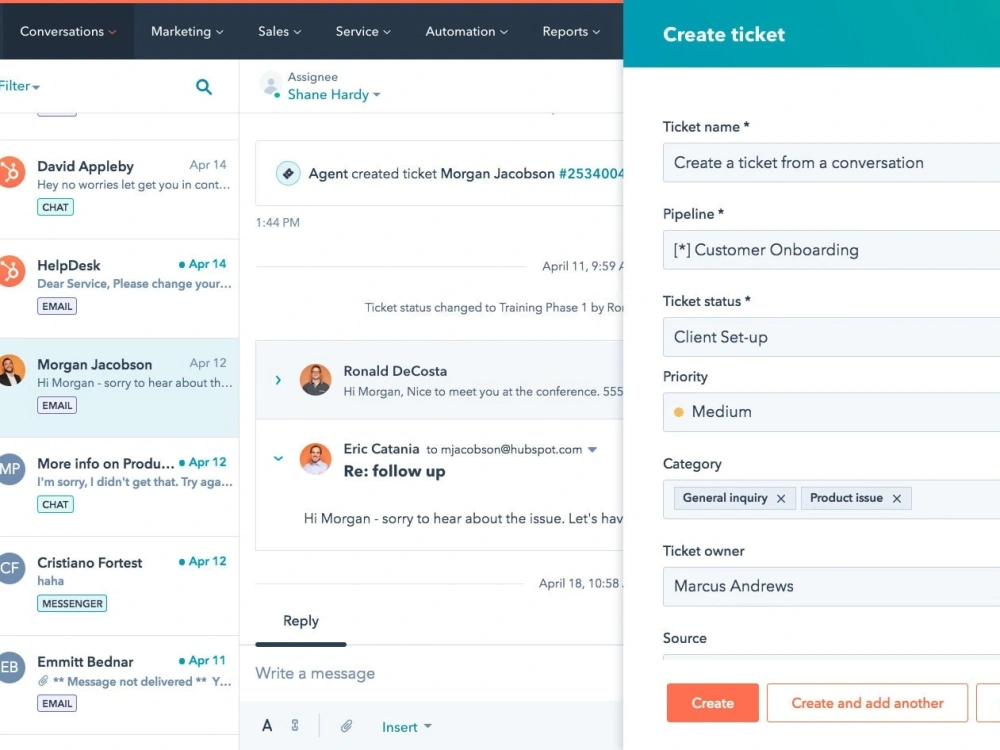This screenshot has height=750, width=1000.
Task: Open the text formatting A icon
Action: tap(267, 726)
